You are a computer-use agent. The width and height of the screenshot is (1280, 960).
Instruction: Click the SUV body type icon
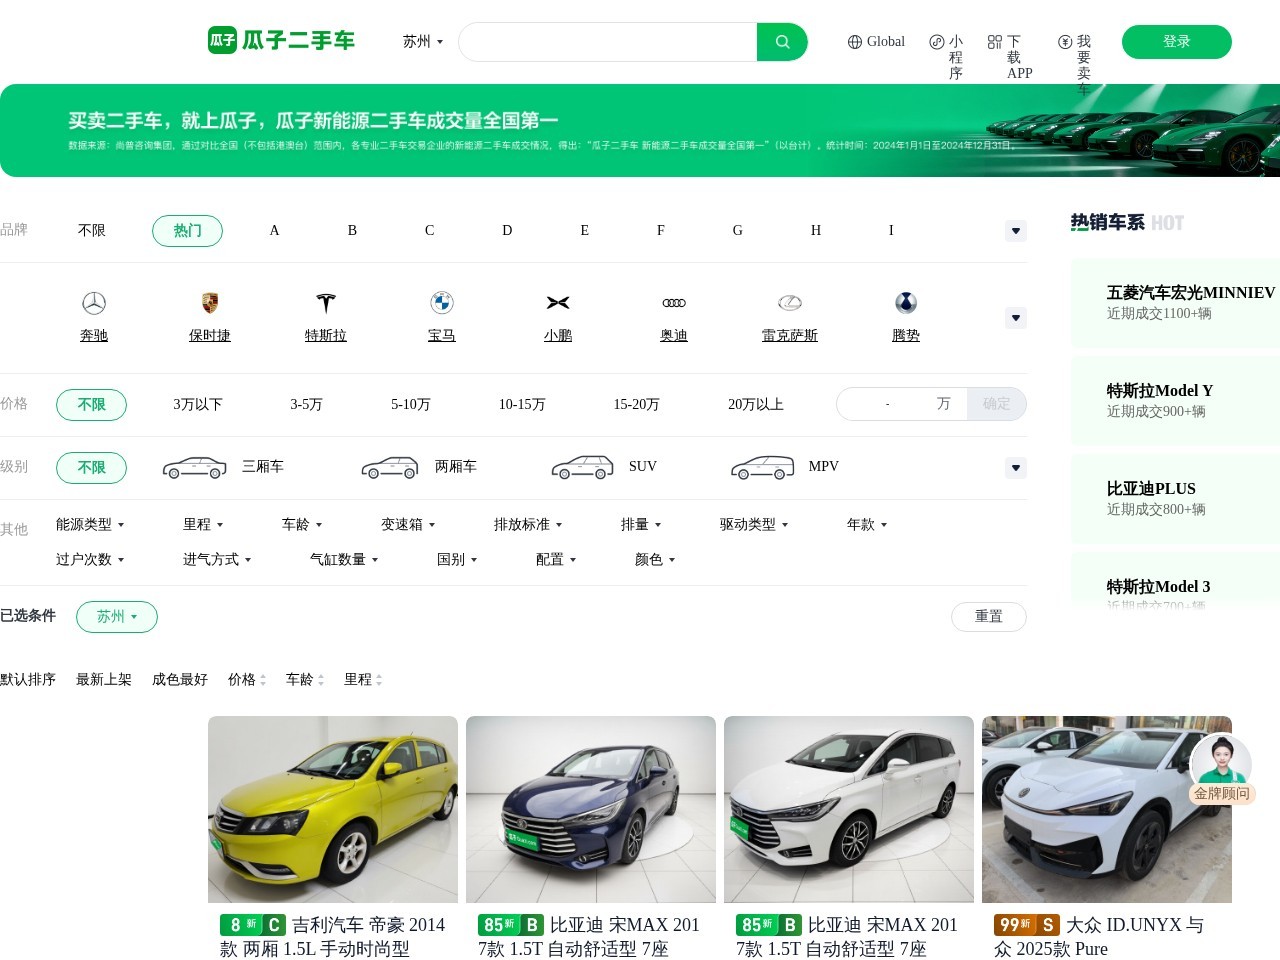582,465
